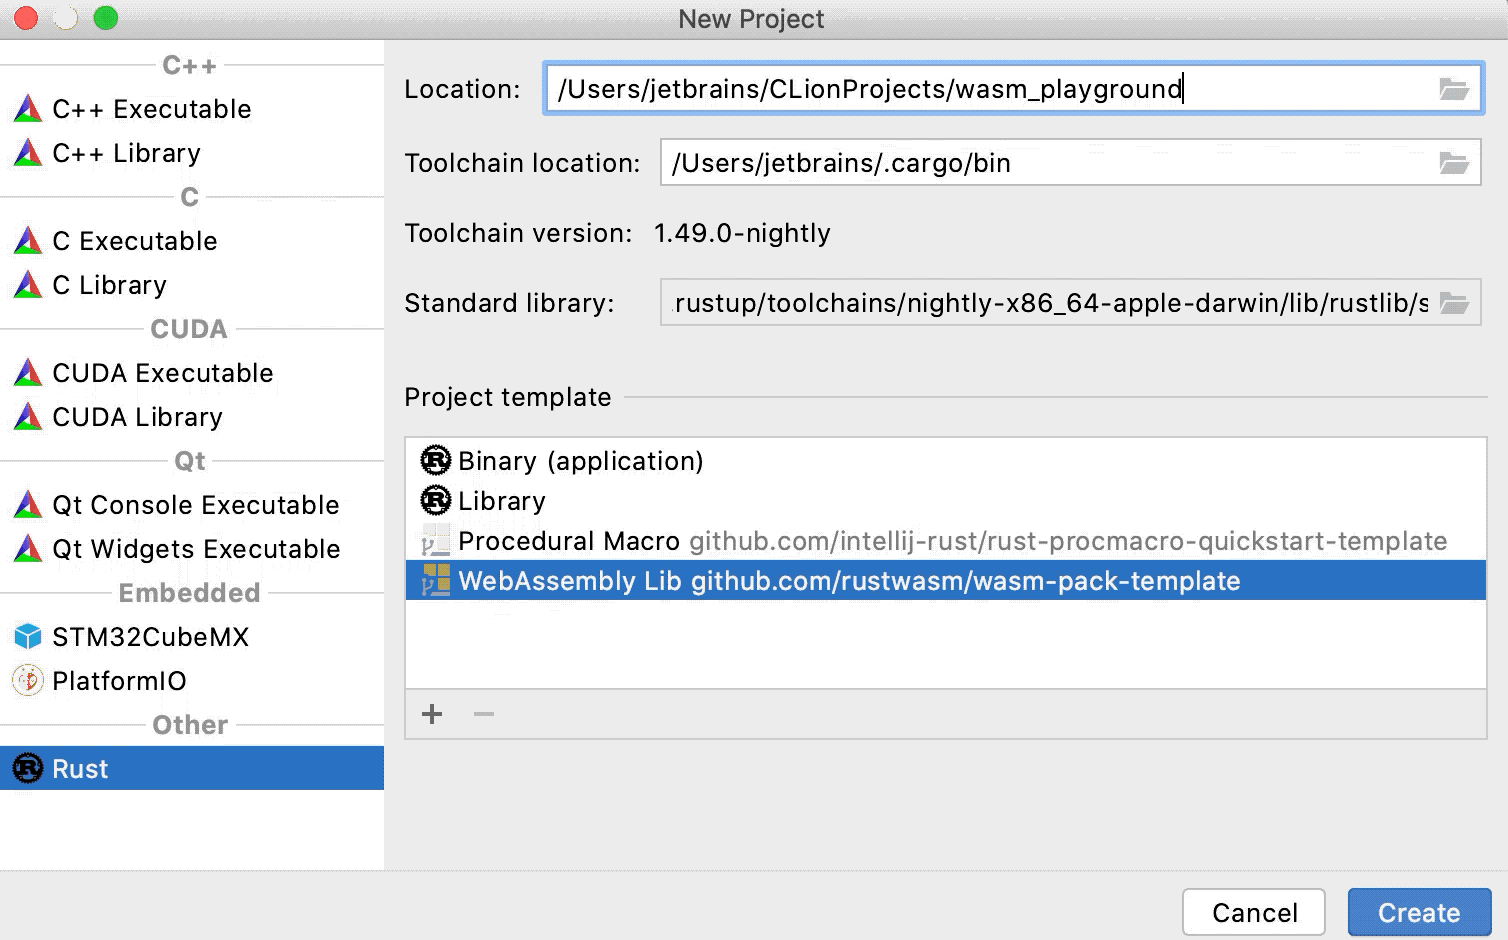Select STM32CubeMX project type

coord(192,637)
